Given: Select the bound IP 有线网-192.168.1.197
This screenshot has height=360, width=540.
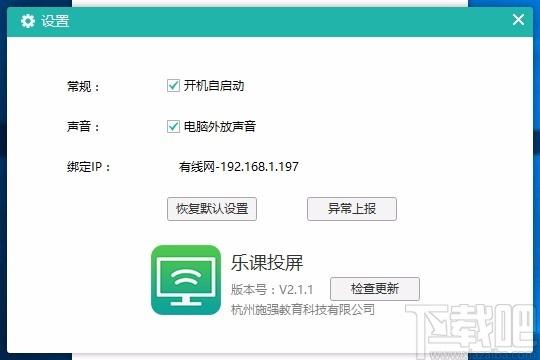Looking at the screenshot, I should click(238, 167).
